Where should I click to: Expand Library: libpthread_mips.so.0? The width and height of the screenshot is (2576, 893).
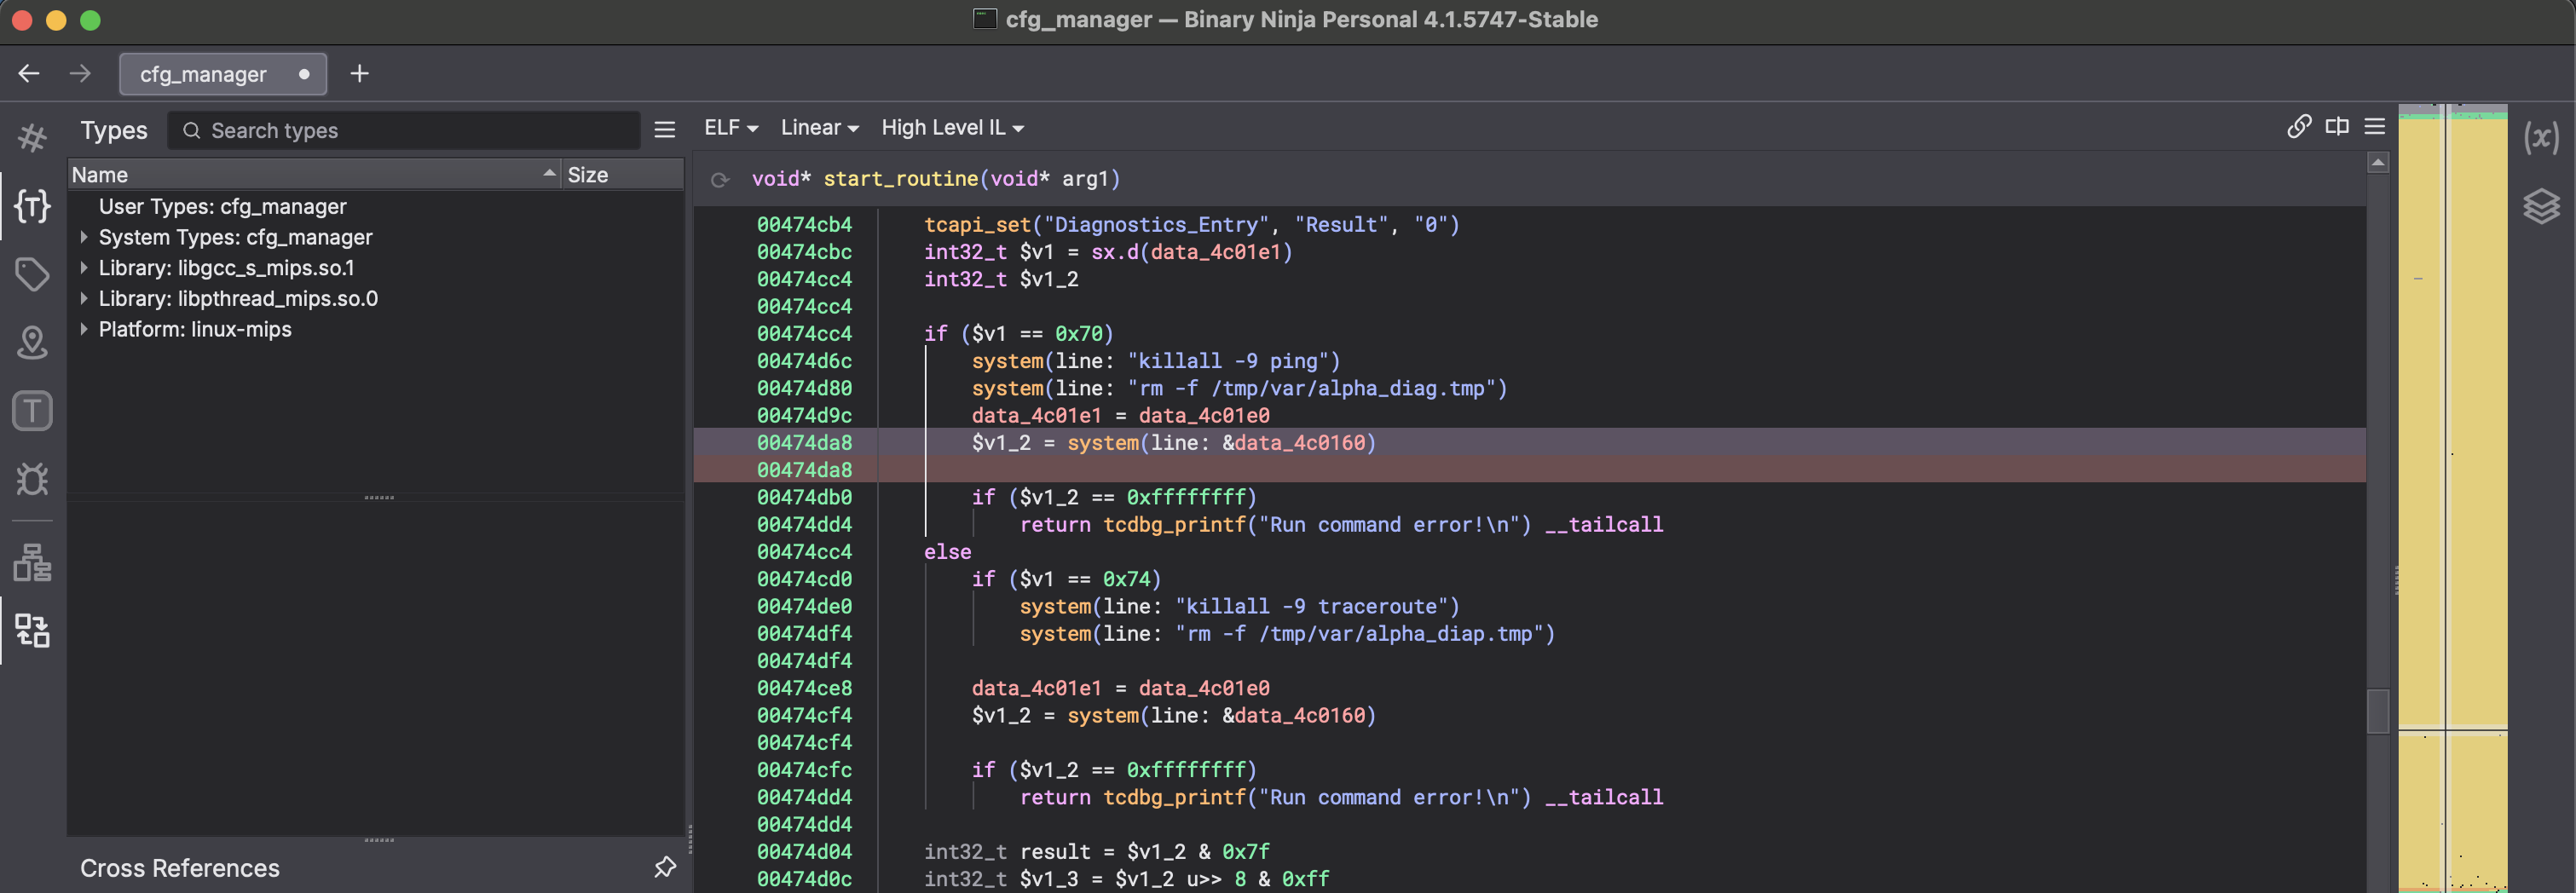83,299
